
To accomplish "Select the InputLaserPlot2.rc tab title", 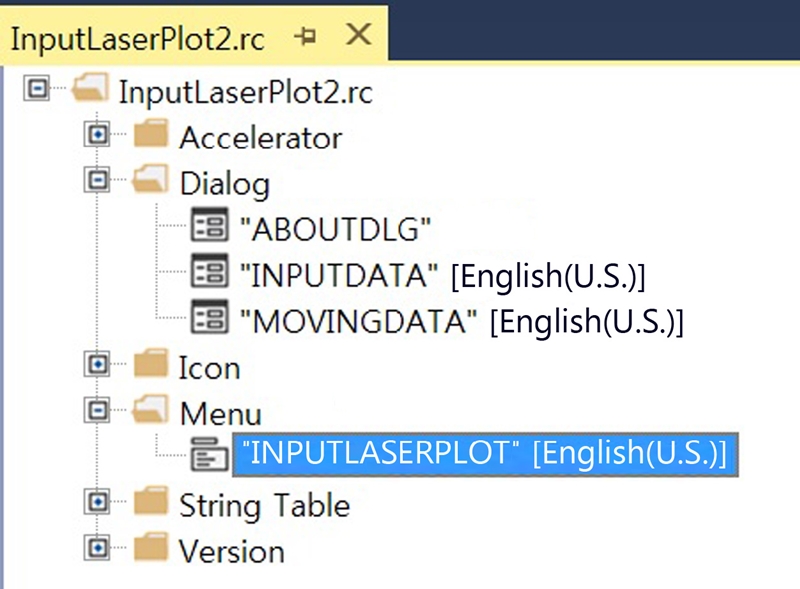I will [x=142, y=36].
